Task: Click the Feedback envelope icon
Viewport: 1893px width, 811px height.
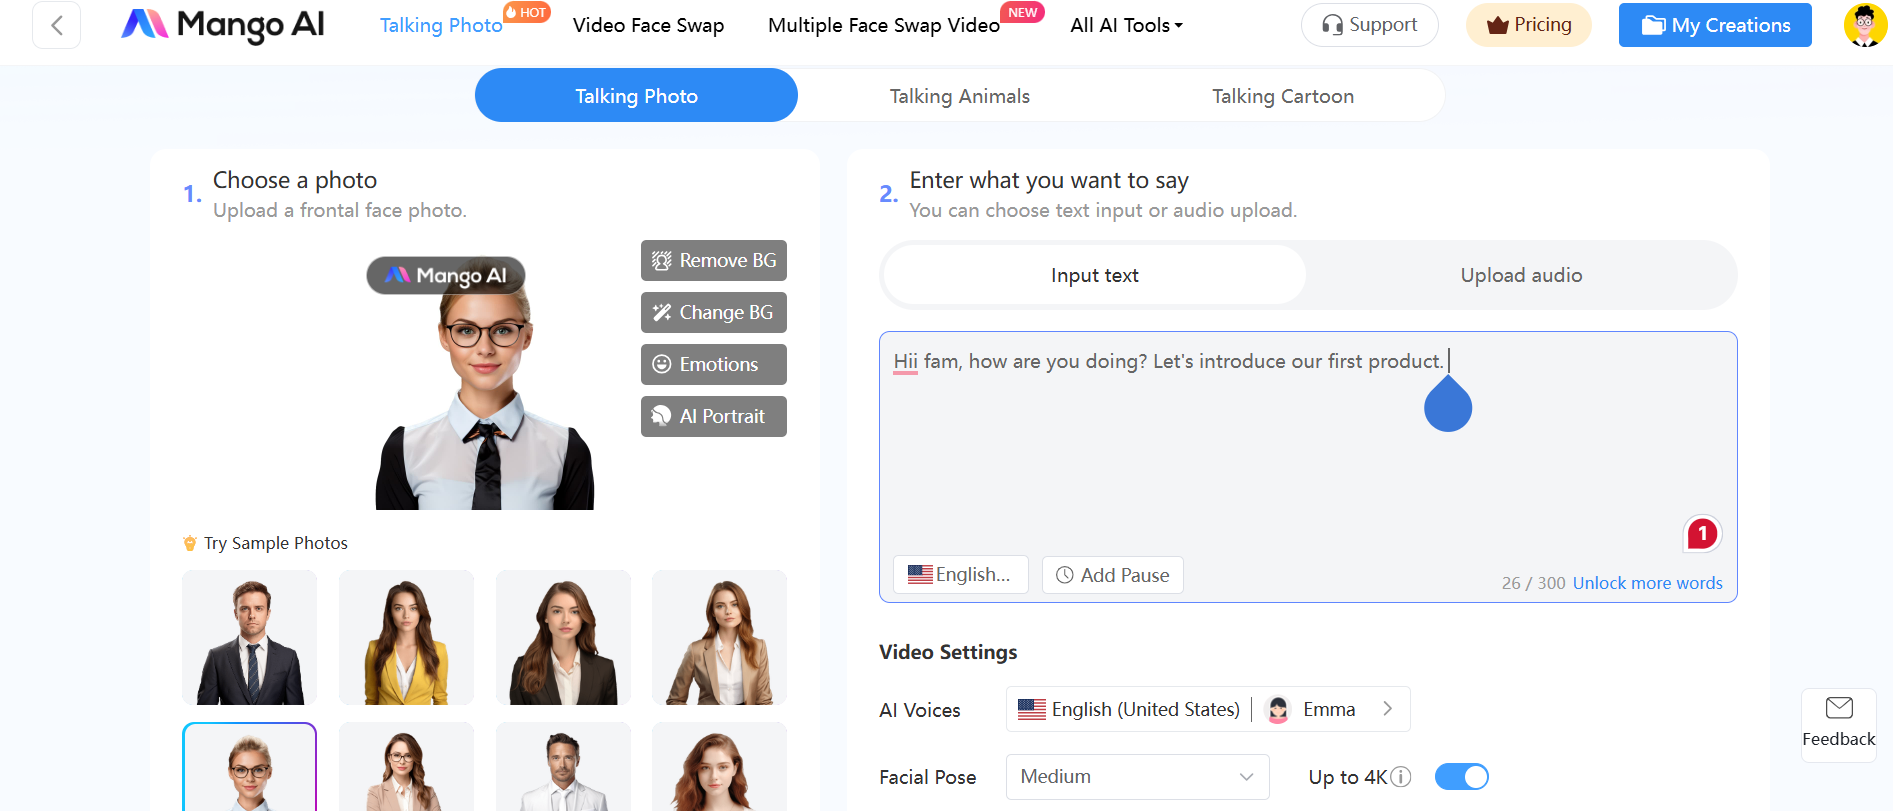Action: [1839, 708]
